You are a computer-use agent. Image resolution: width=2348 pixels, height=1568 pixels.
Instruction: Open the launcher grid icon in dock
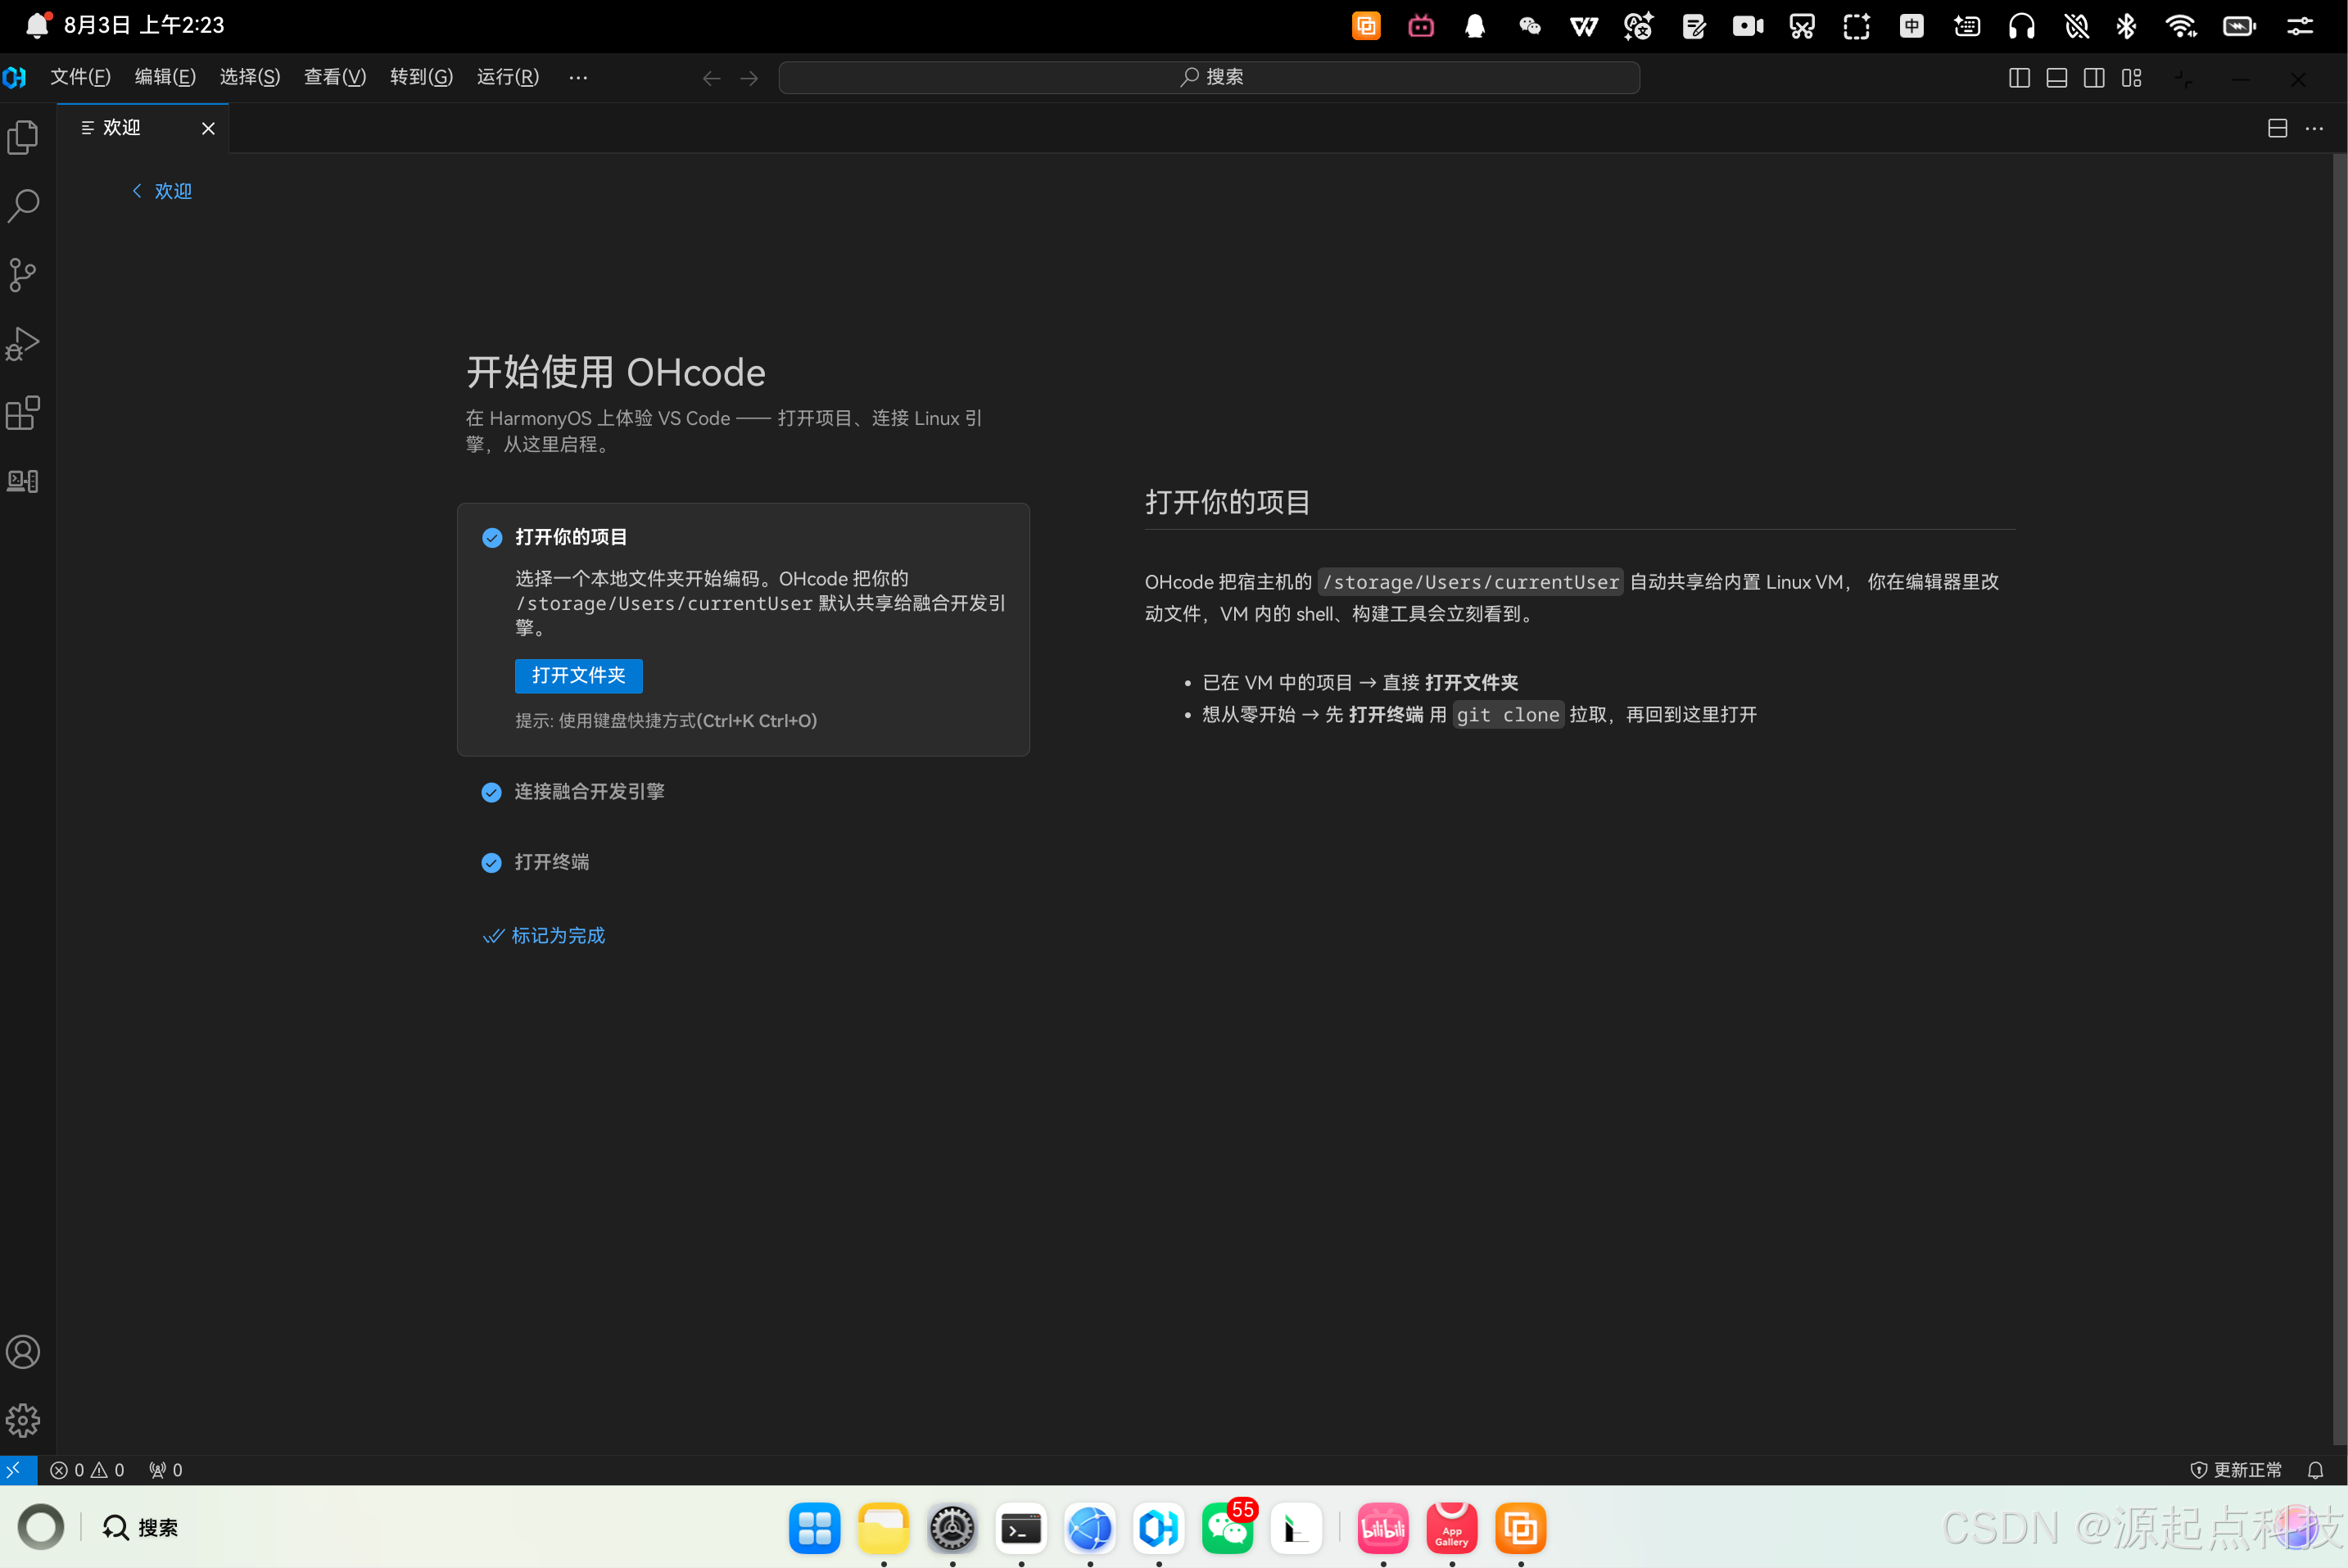tap(814, 1528)
